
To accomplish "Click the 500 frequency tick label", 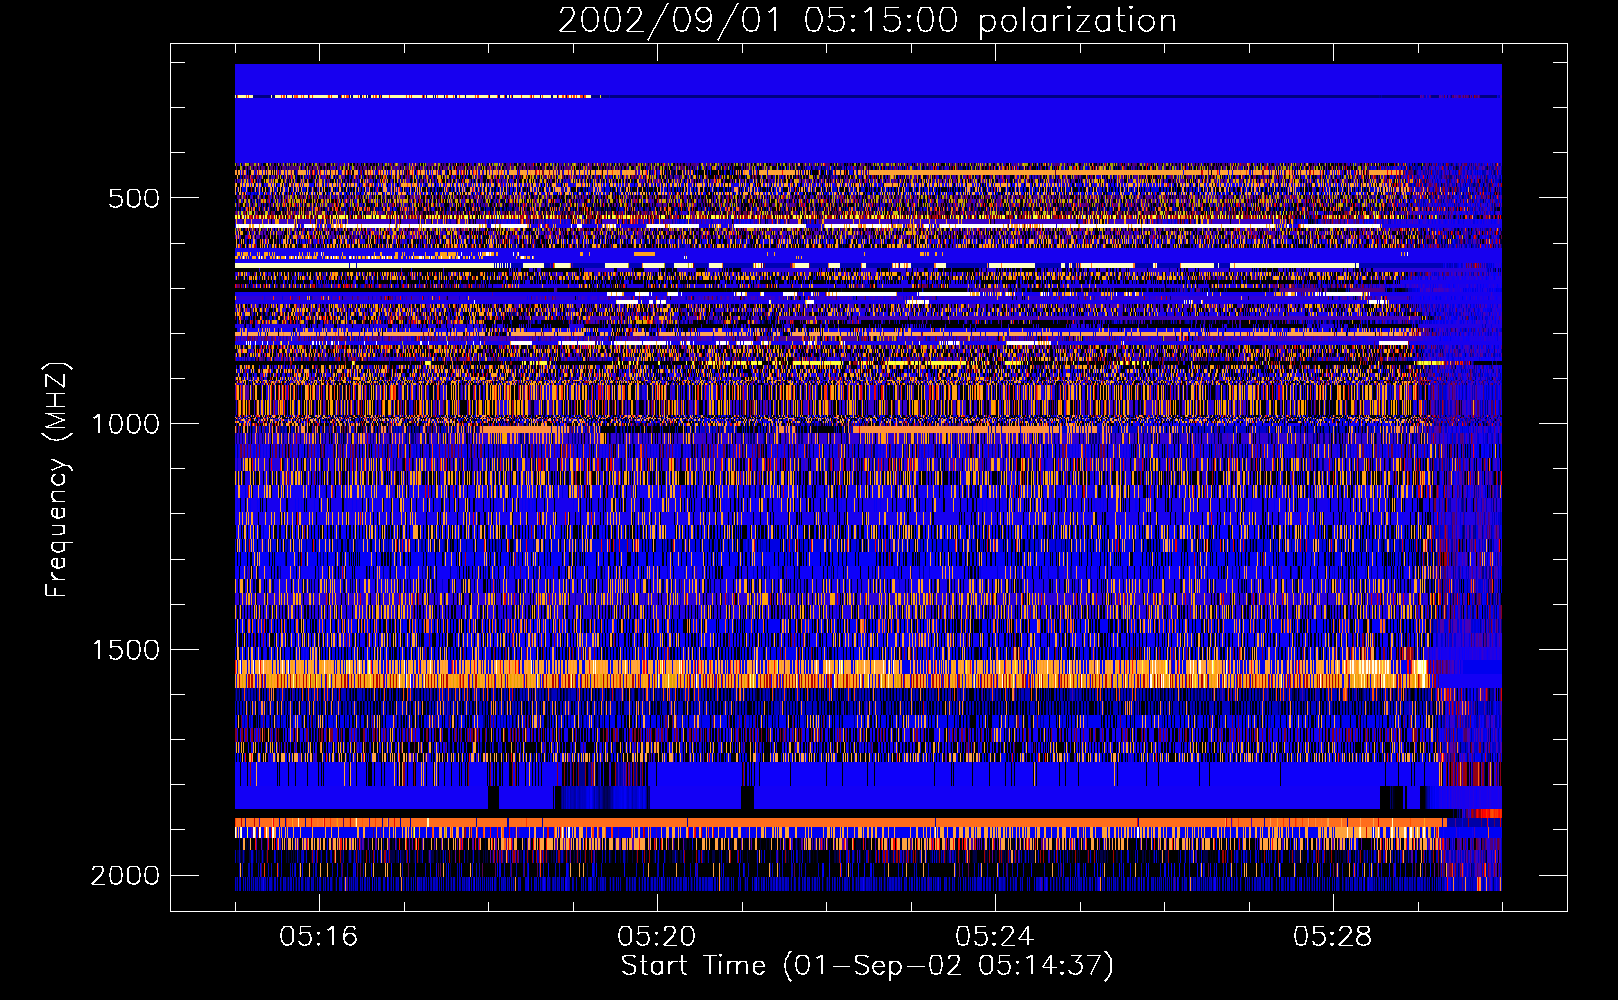I will [133, 198].
